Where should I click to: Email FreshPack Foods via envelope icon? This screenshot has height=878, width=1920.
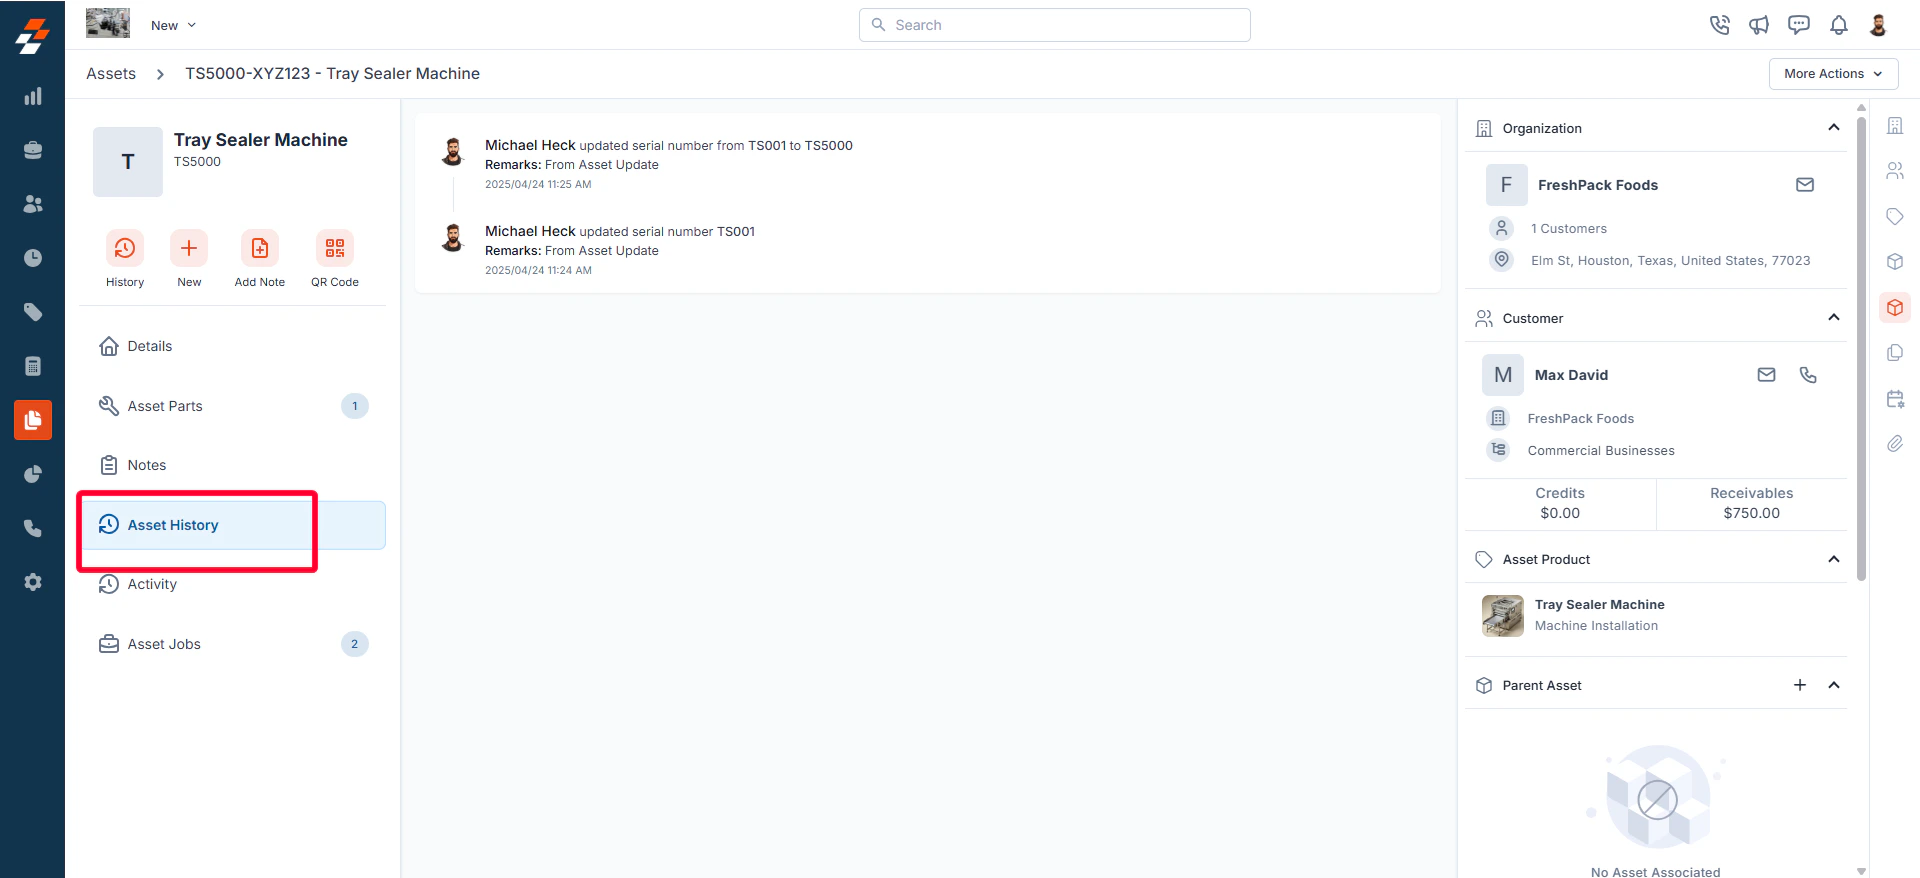pyautogui.click(x=1805, y=185)
